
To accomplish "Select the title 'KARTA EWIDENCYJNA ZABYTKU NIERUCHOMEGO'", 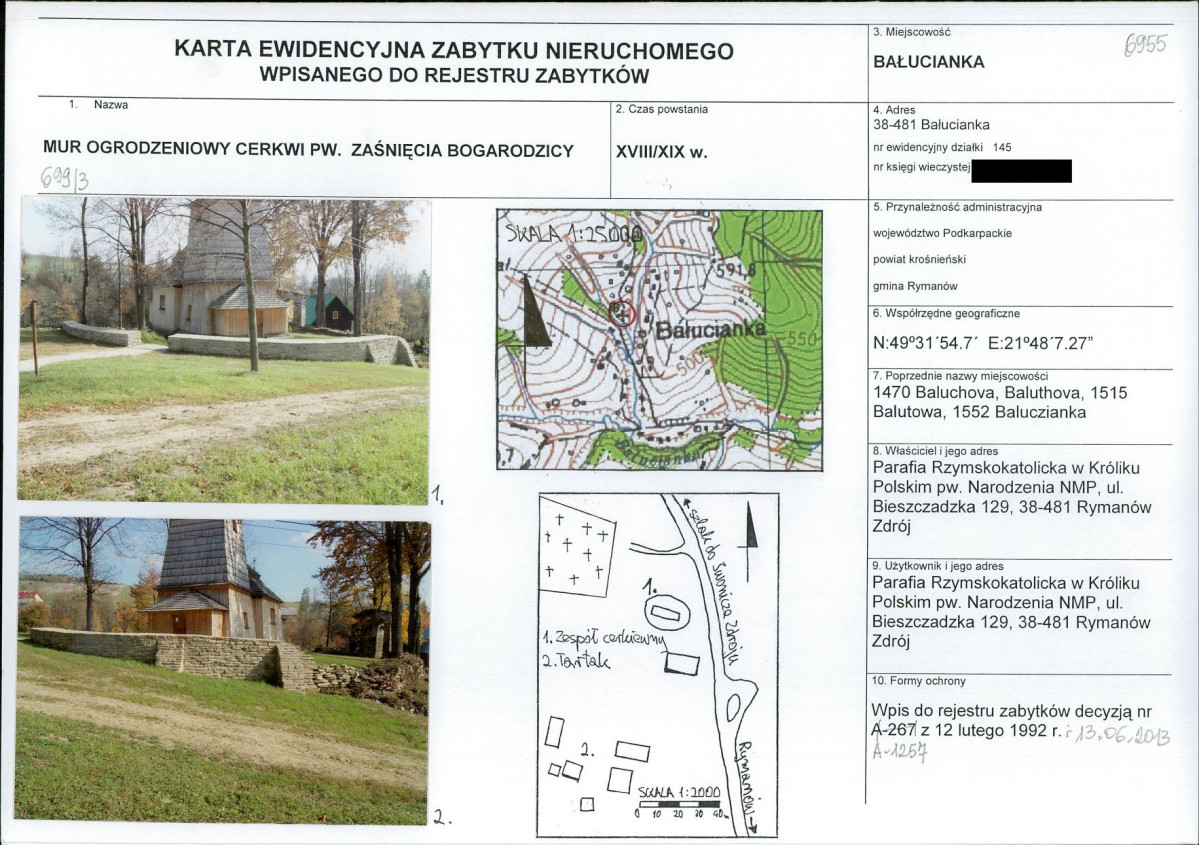I will (453, 50).
